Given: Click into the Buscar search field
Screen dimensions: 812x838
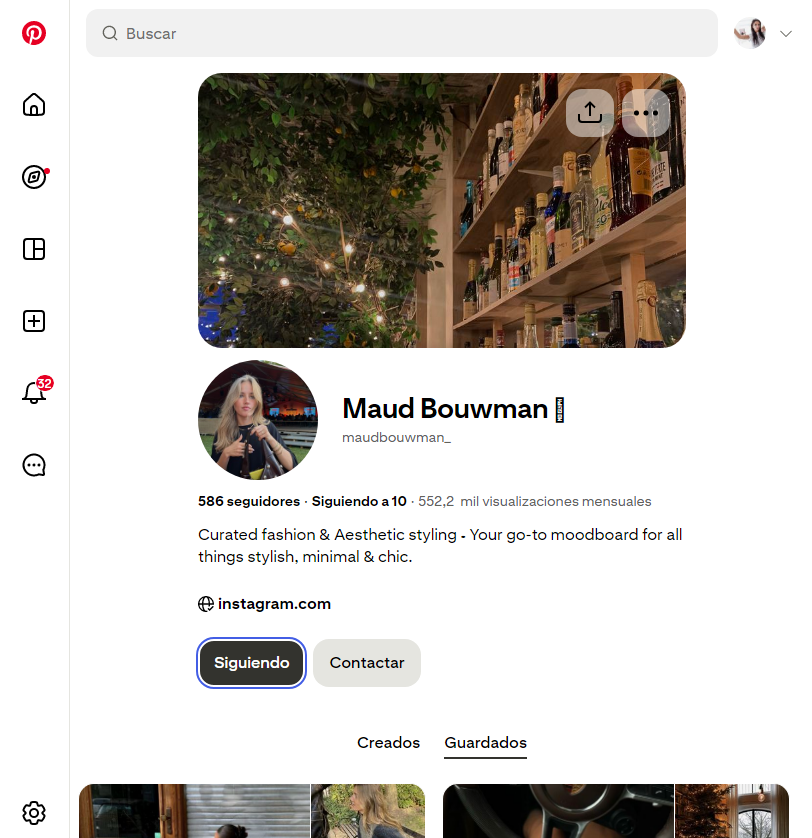Looking at the screenshot, I should [402, 33].
